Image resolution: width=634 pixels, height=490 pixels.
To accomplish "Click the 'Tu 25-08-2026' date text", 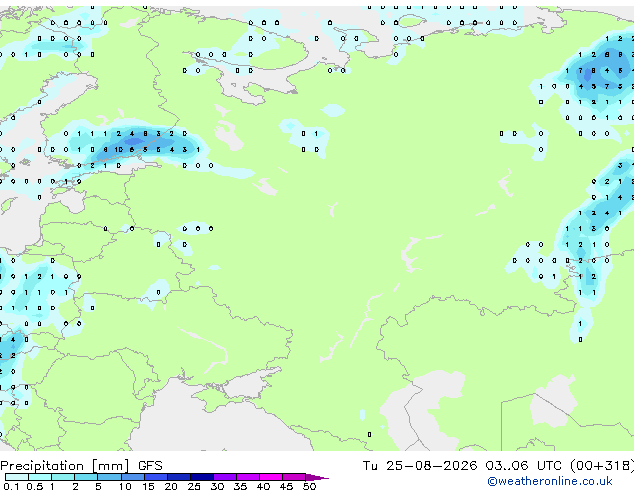I will coord(420,466).
